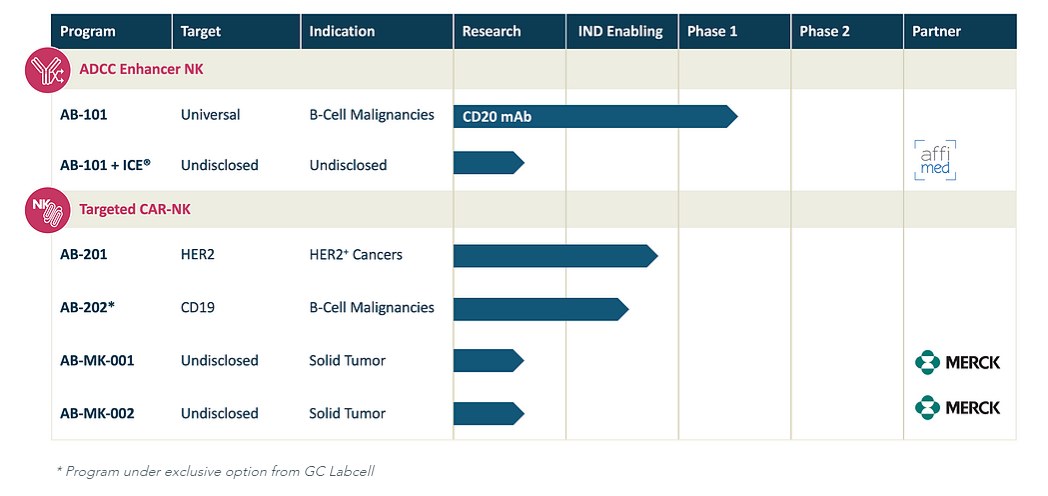Screen dimensions: 1048x496
Task: Select the IND Enabling column header
Action: [622, 31]
